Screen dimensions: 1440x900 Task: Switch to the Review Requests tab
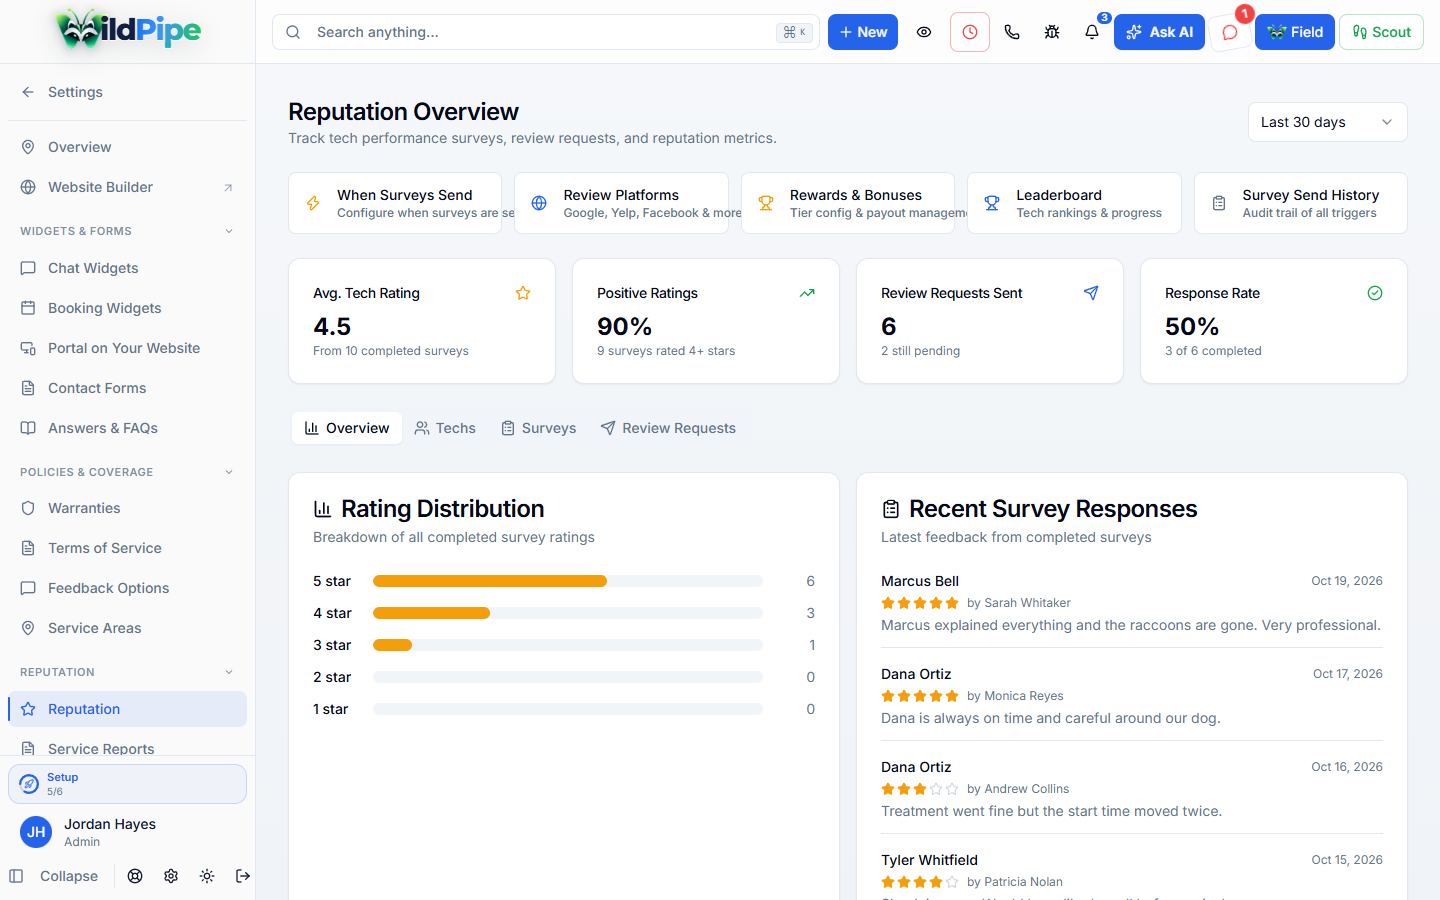[668, 428]
